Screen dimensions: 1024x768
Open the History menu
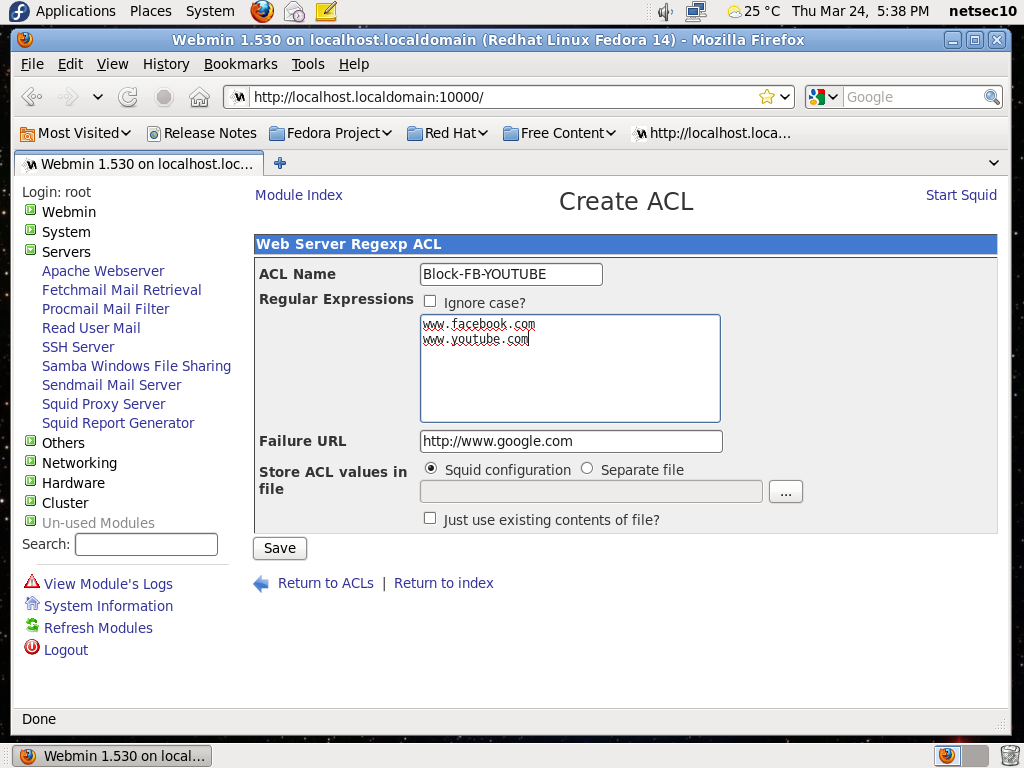(x=166, y=64)
